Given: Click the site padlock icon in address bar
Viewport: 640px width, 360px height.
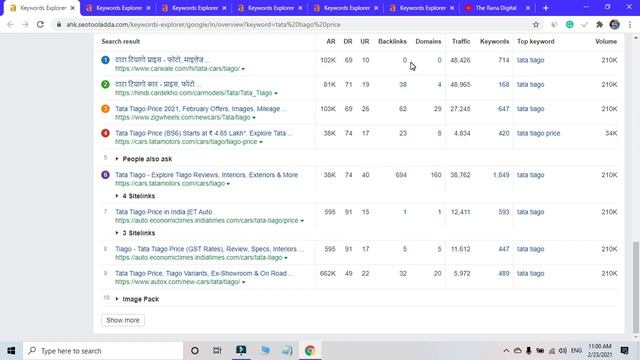Looking at the screenshot, I should point(59,24).
